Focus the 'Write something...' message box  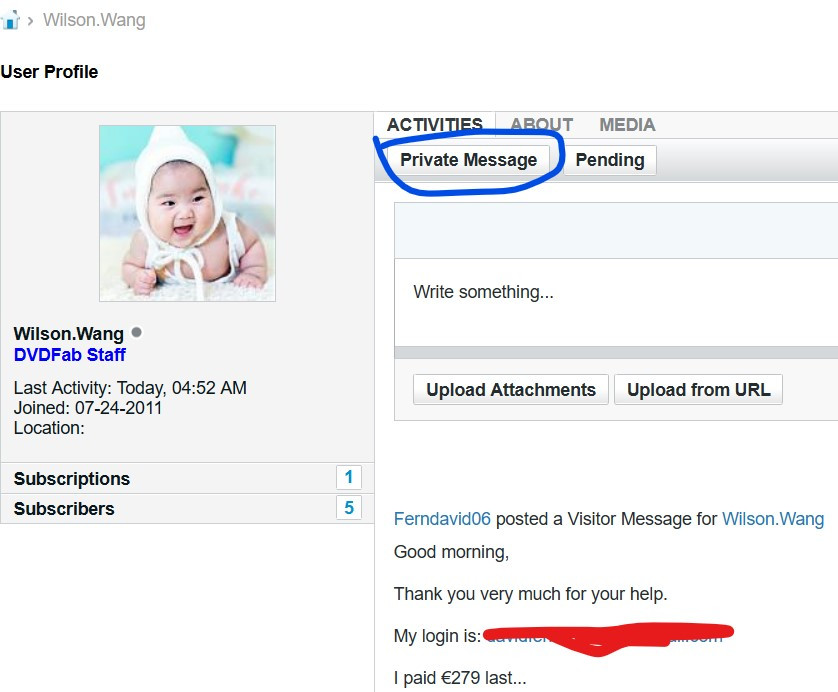[x=615, y=292]
